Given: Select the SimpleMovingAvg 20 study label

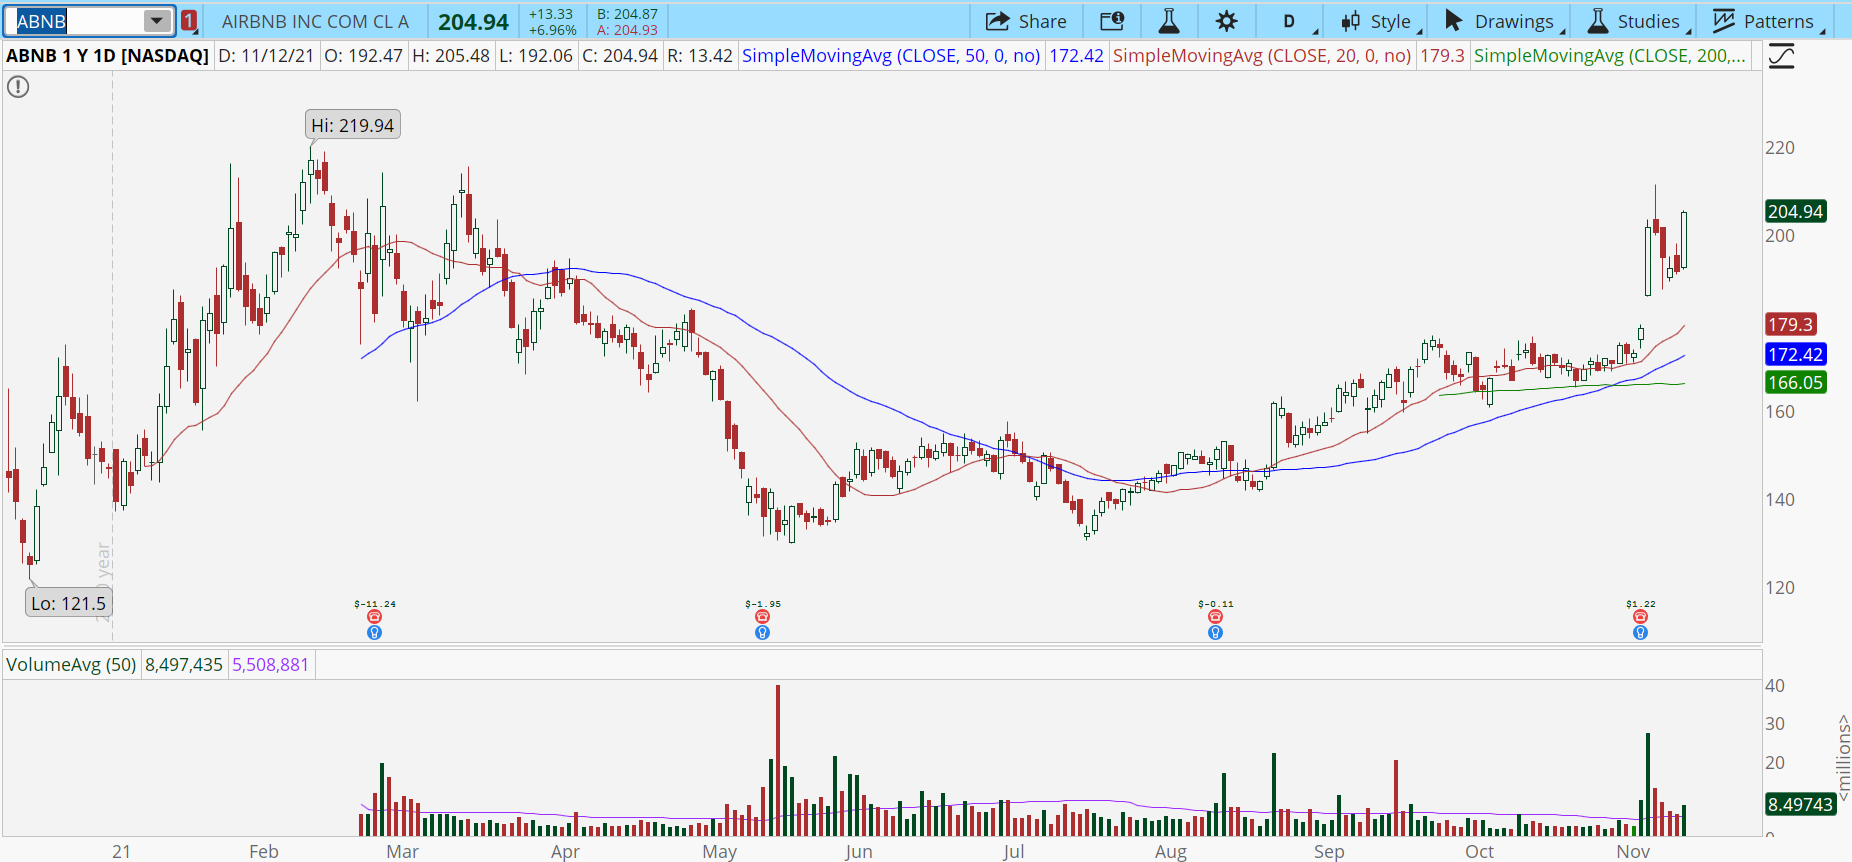Looking at the screenshot, I should tap(1261, 56).
